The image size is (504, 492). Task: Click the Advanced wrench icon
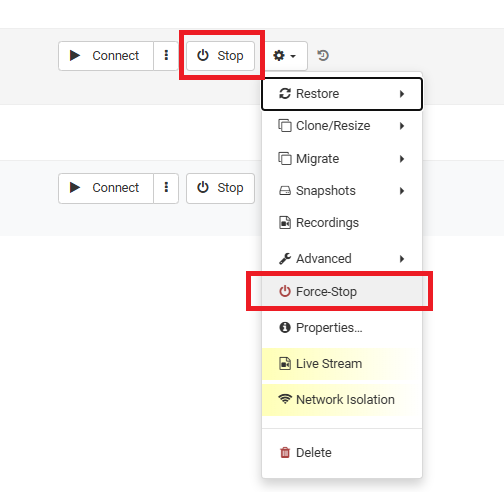coord(285,259)
